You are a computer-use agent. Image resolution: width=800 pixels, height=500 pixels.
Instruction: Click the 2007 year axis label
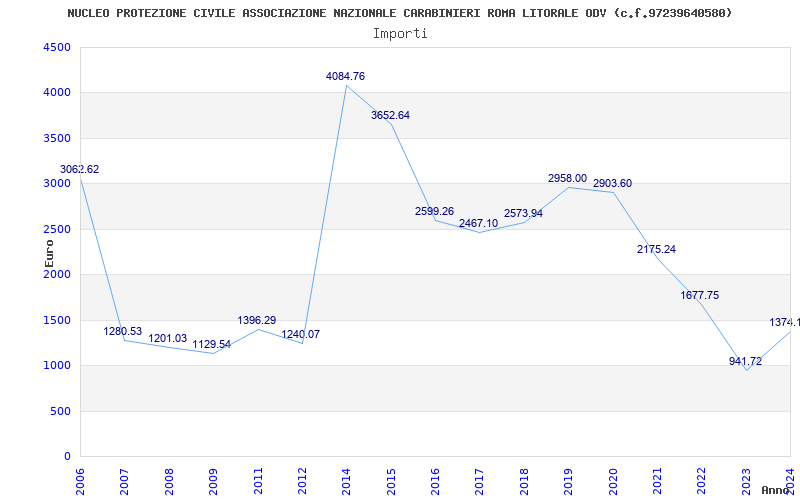click(124, 482)
